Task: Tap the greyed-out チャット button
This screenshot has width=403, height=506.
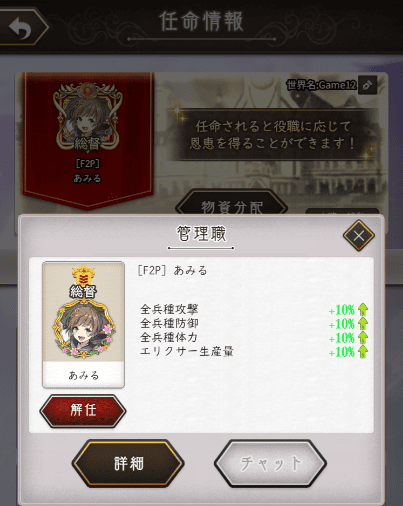Action: point(270,463)
